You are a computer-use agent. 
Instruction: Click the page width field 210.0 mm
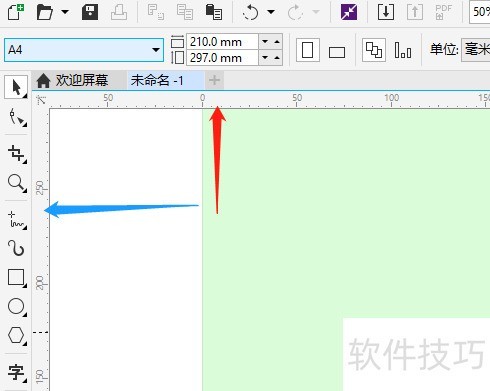pyautogui.click(x=223, y=42)
